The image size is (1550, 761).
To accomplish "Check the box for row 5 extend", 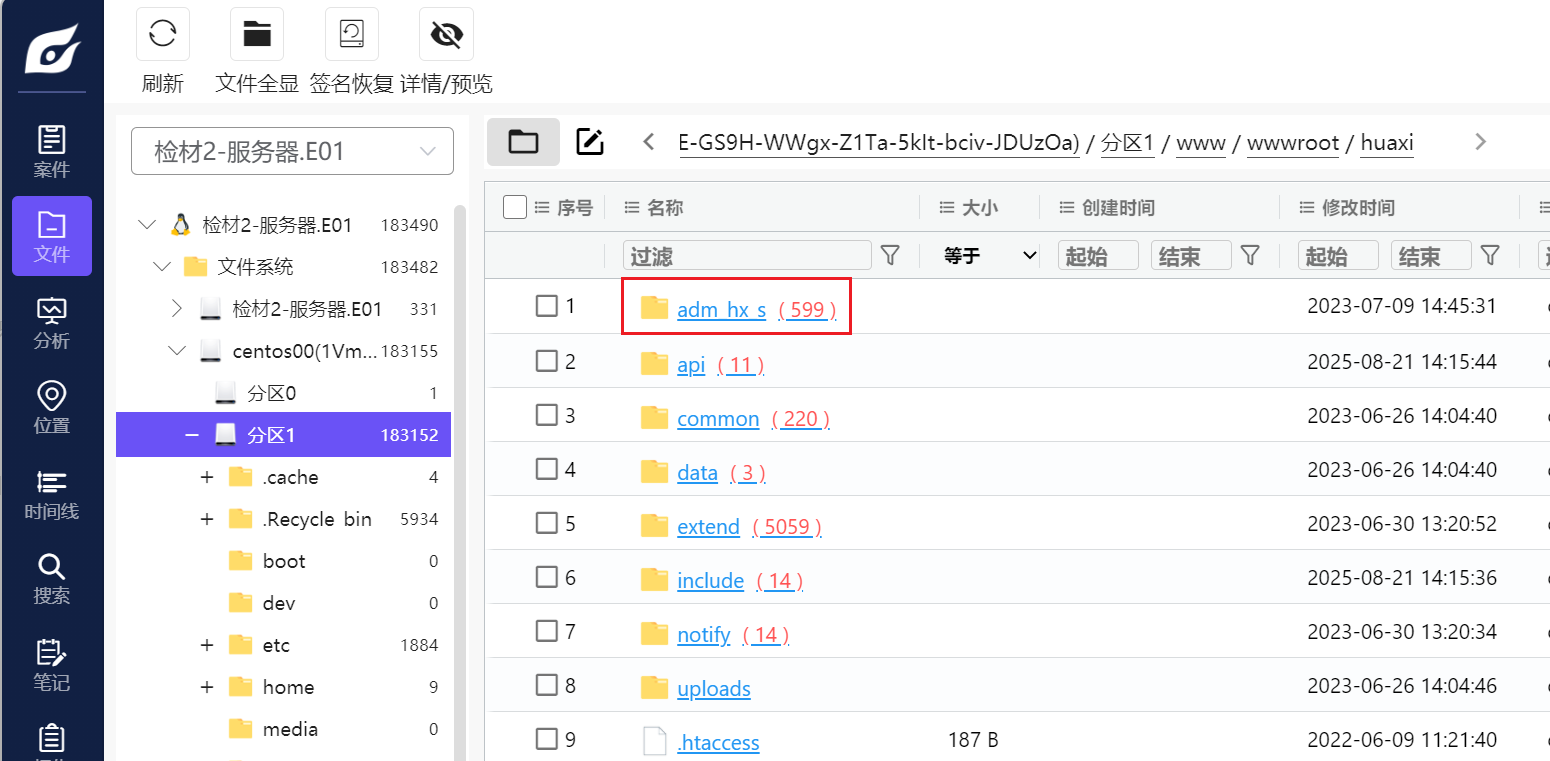I will [546, 523].
